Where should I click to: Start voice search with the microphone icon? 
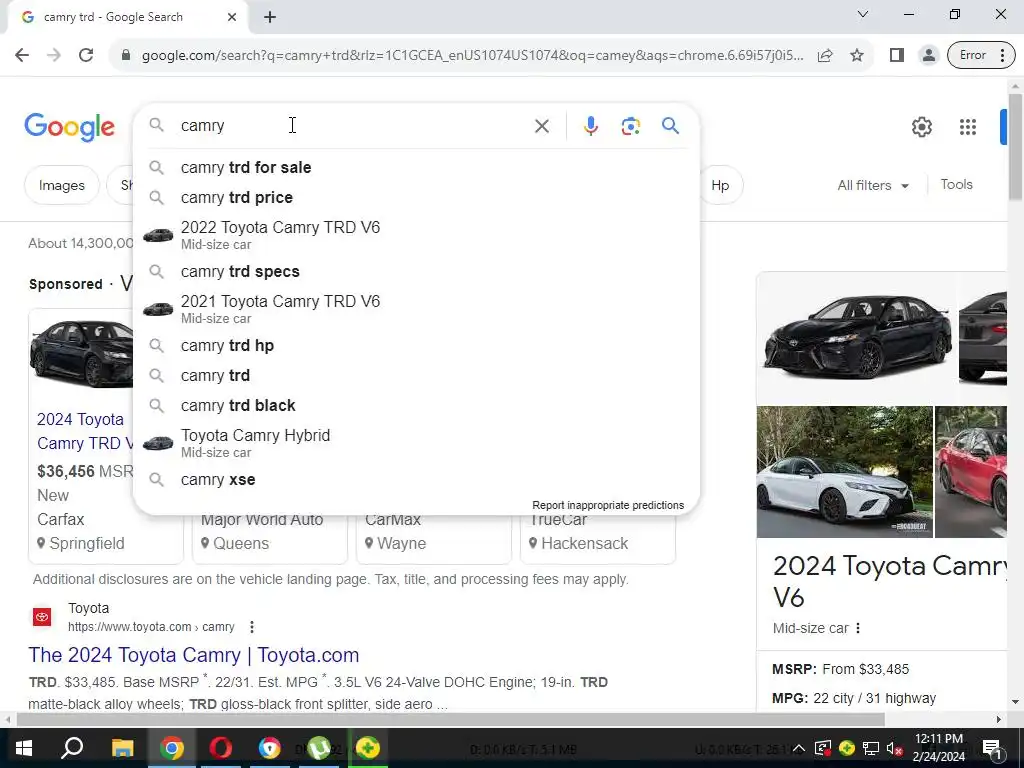(590, 126)
